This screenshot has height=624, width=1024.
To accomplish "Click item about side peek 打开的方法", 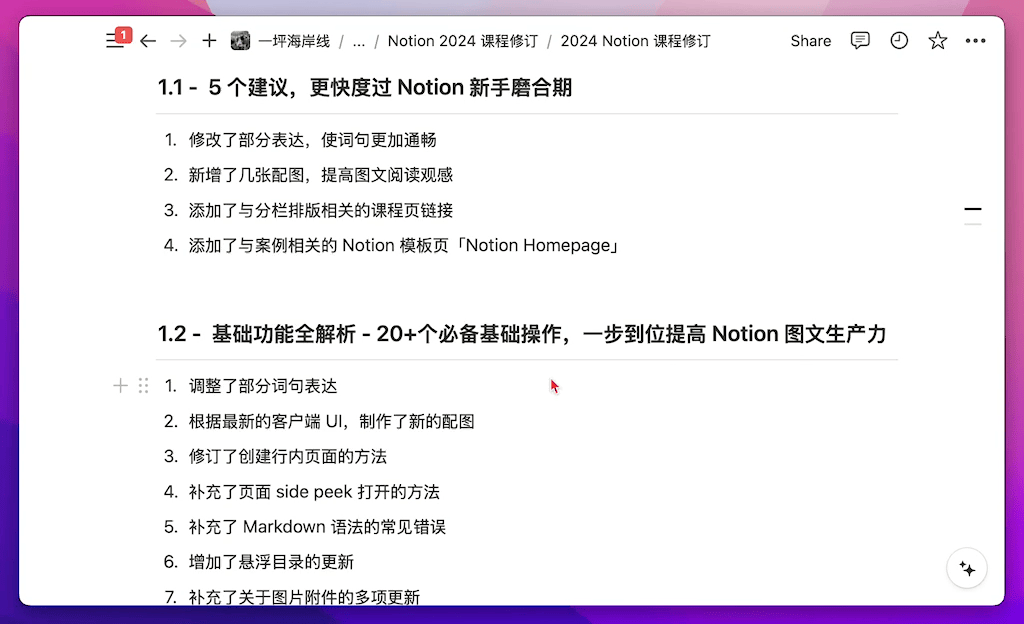I will pos(314,491).
